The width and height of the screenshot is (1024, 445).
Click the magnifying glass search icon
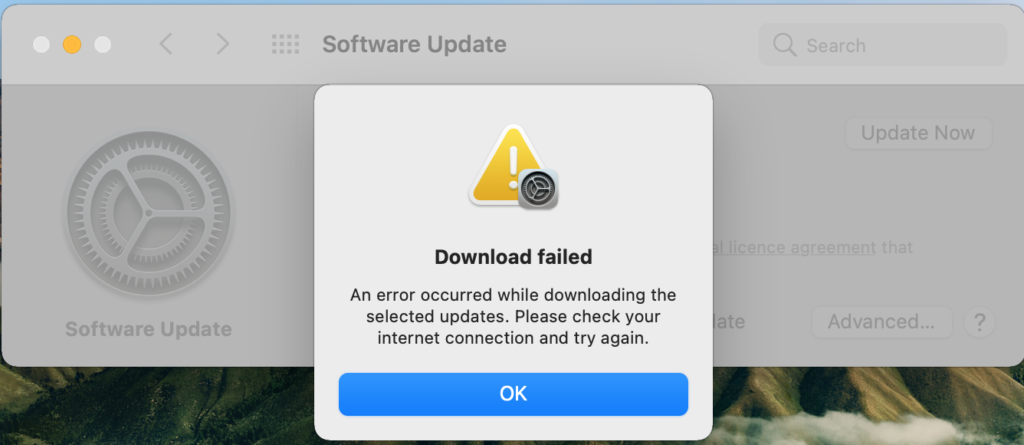click(x=784, y=45)
